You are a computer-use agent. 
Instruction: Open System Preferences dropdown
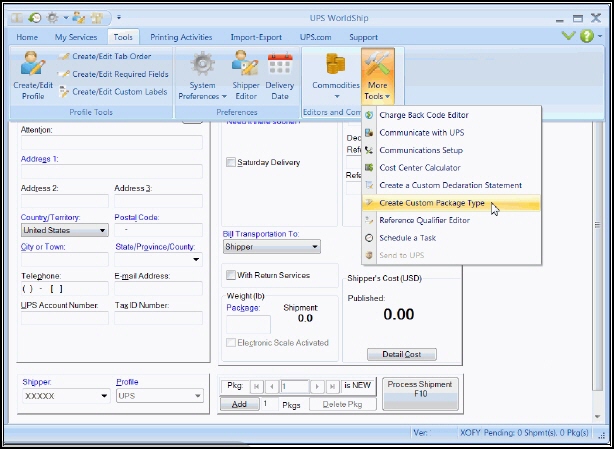(202, 75)
